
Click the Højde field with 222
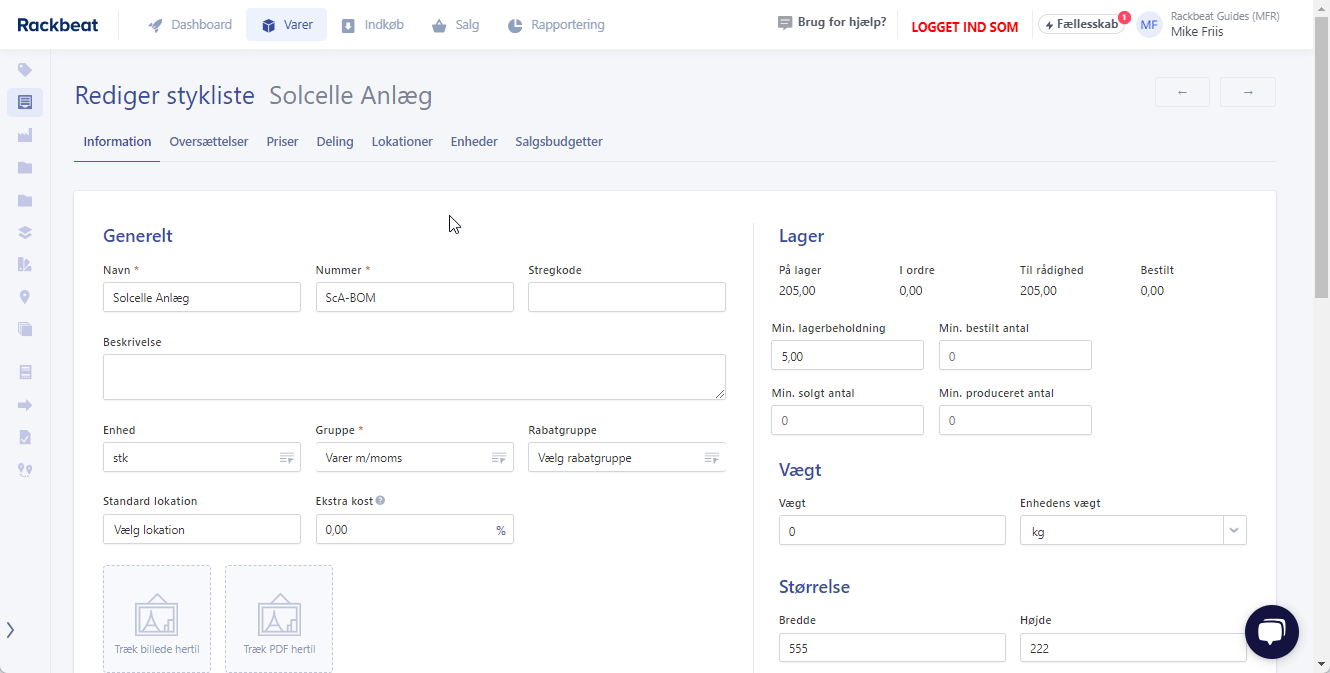pyautogui.click(x=1133, y=647)
